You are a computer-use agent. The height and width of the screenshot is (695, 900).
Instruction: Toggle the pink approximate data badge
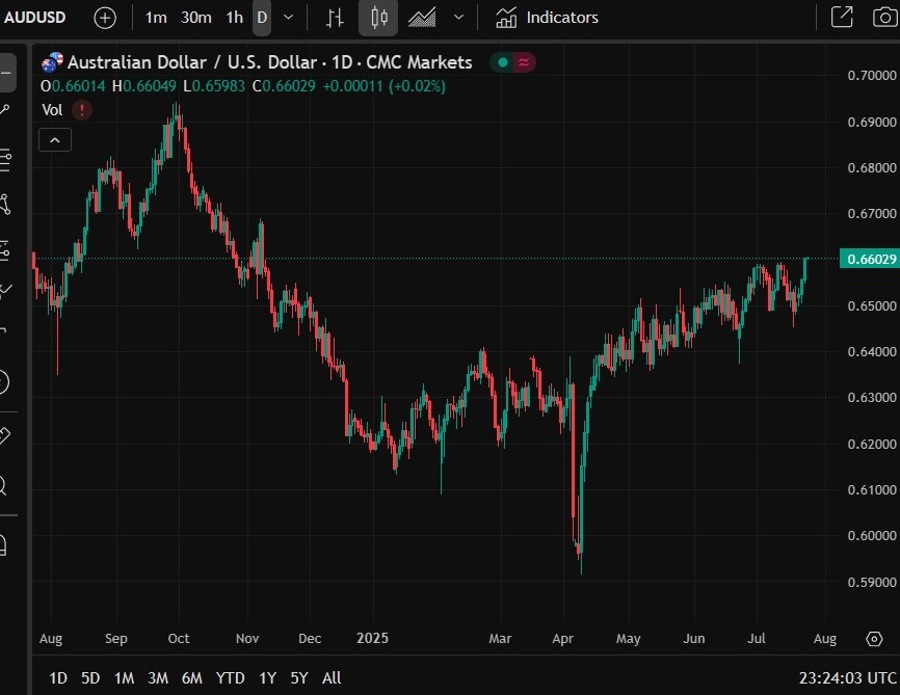pyautogui.click(x=524, y=63)
